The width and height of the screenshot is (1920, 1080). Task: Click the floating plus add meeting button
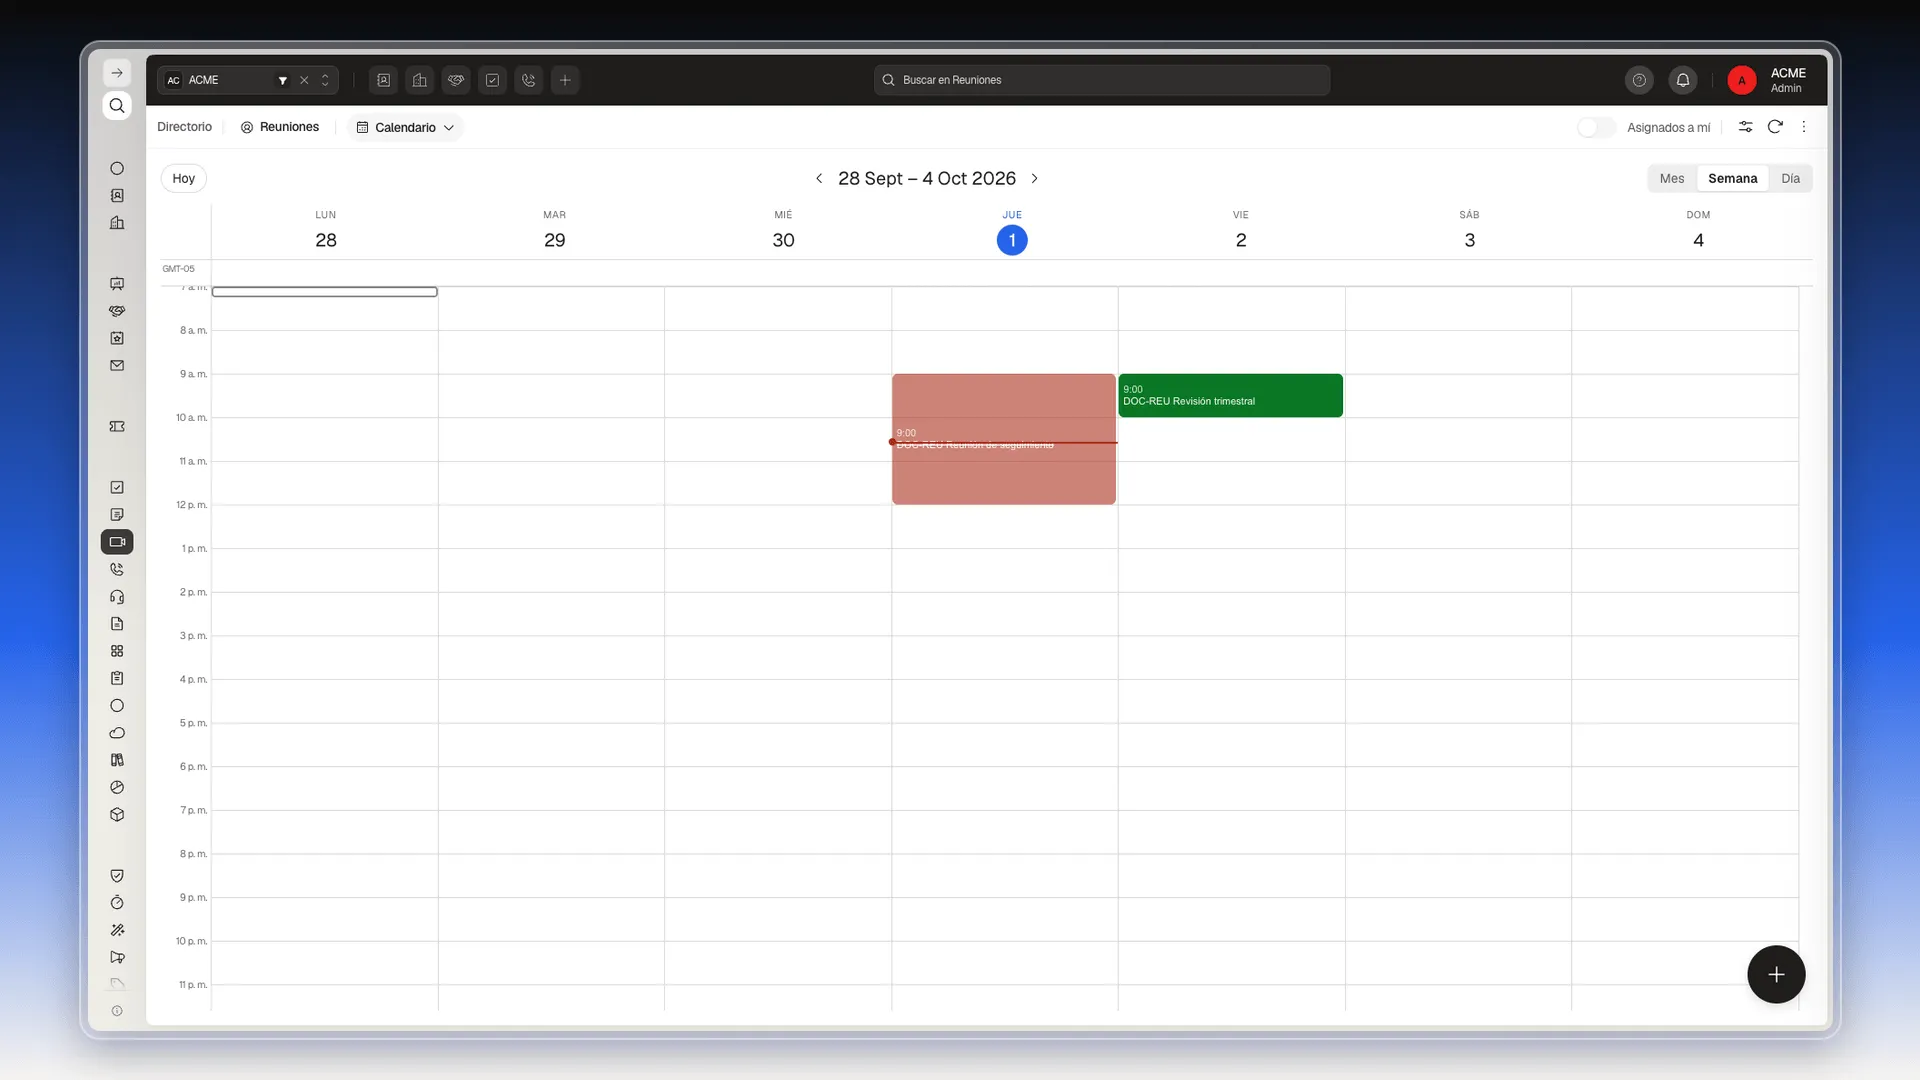pos(1776,974)
